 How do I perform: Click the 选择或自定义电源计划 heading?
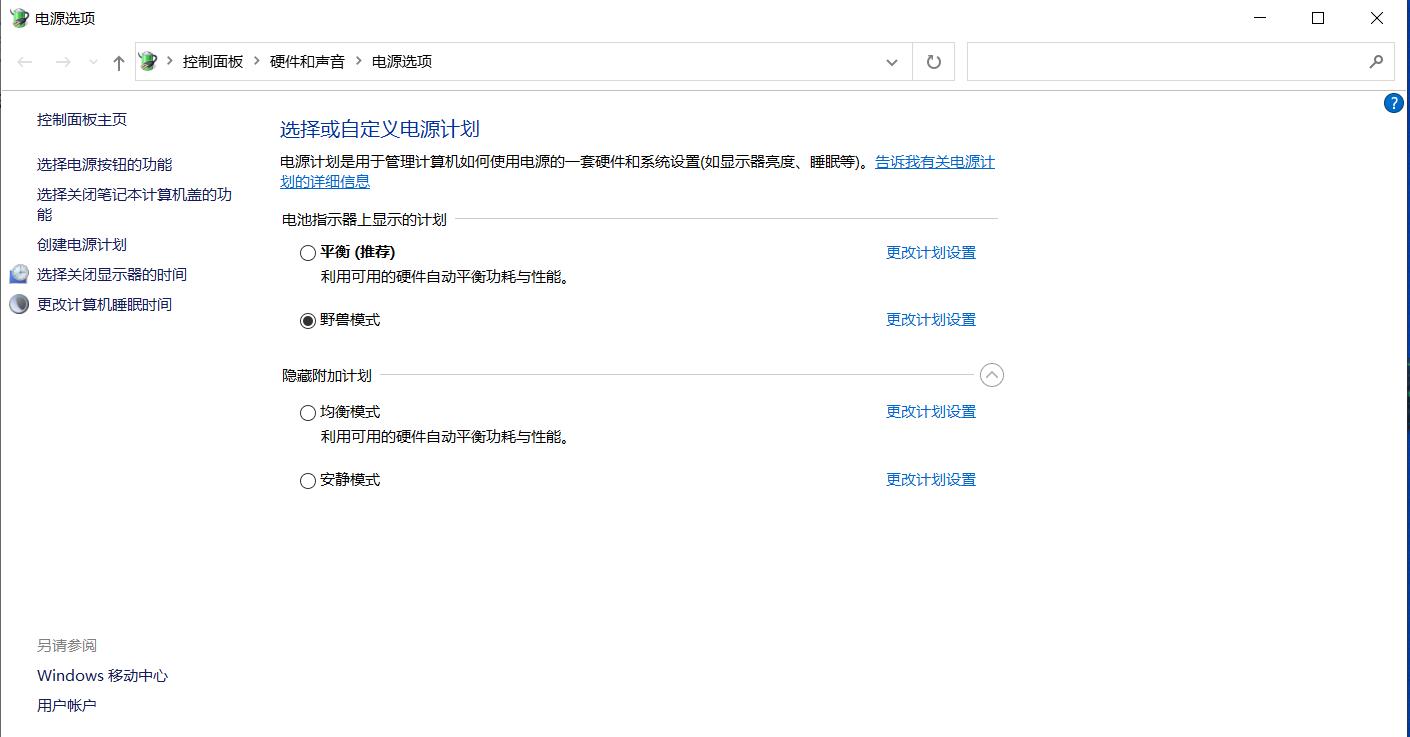point(380,129)
